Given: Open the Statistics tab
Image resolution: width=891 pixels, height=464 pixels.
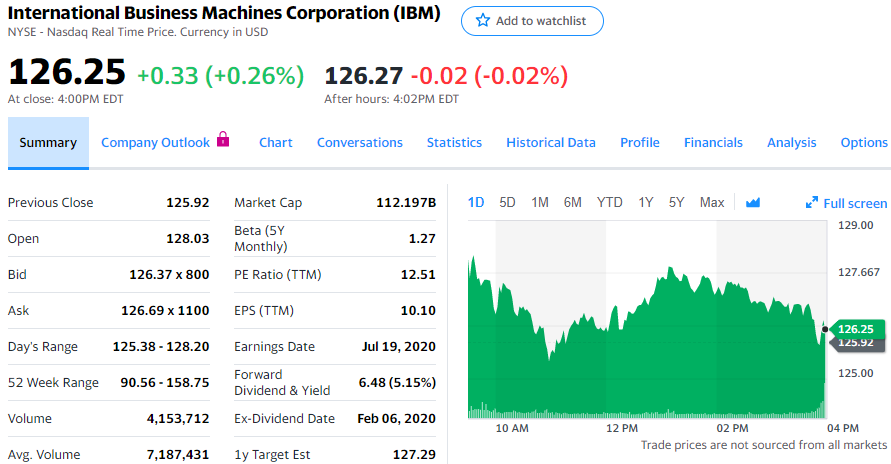Looking at the screenshot, I should click(x=454, y=142).
